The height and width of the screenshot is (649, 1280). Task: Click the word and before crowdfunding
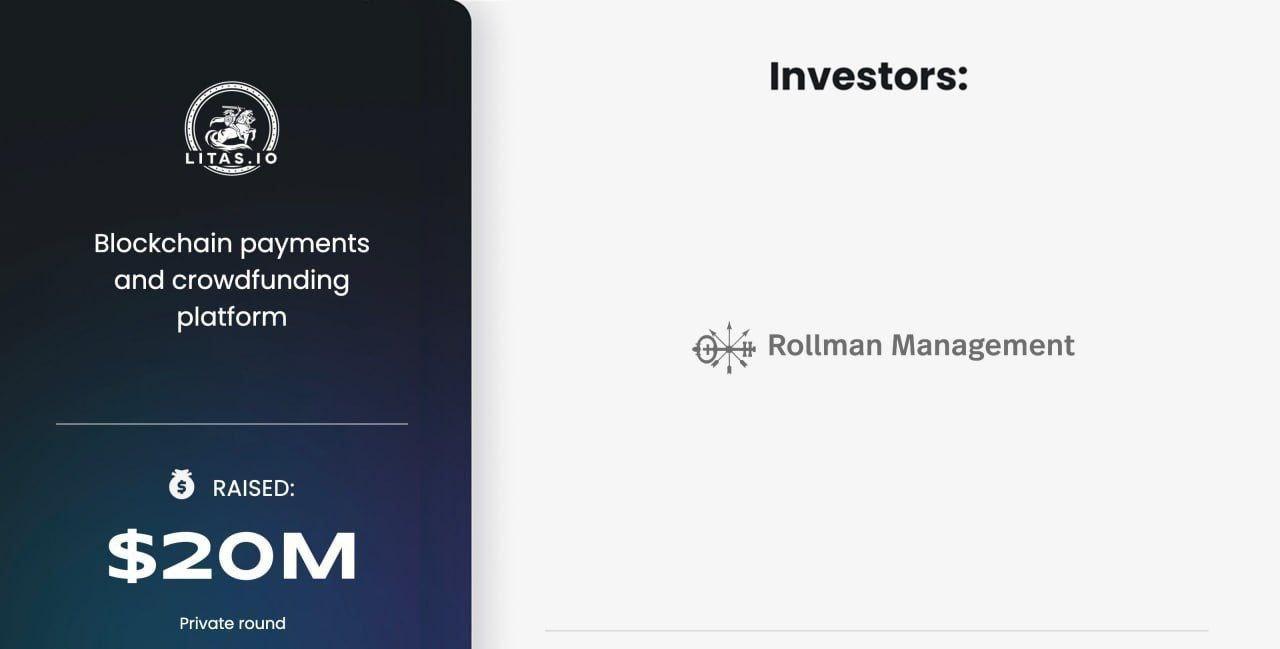(138, 280)
